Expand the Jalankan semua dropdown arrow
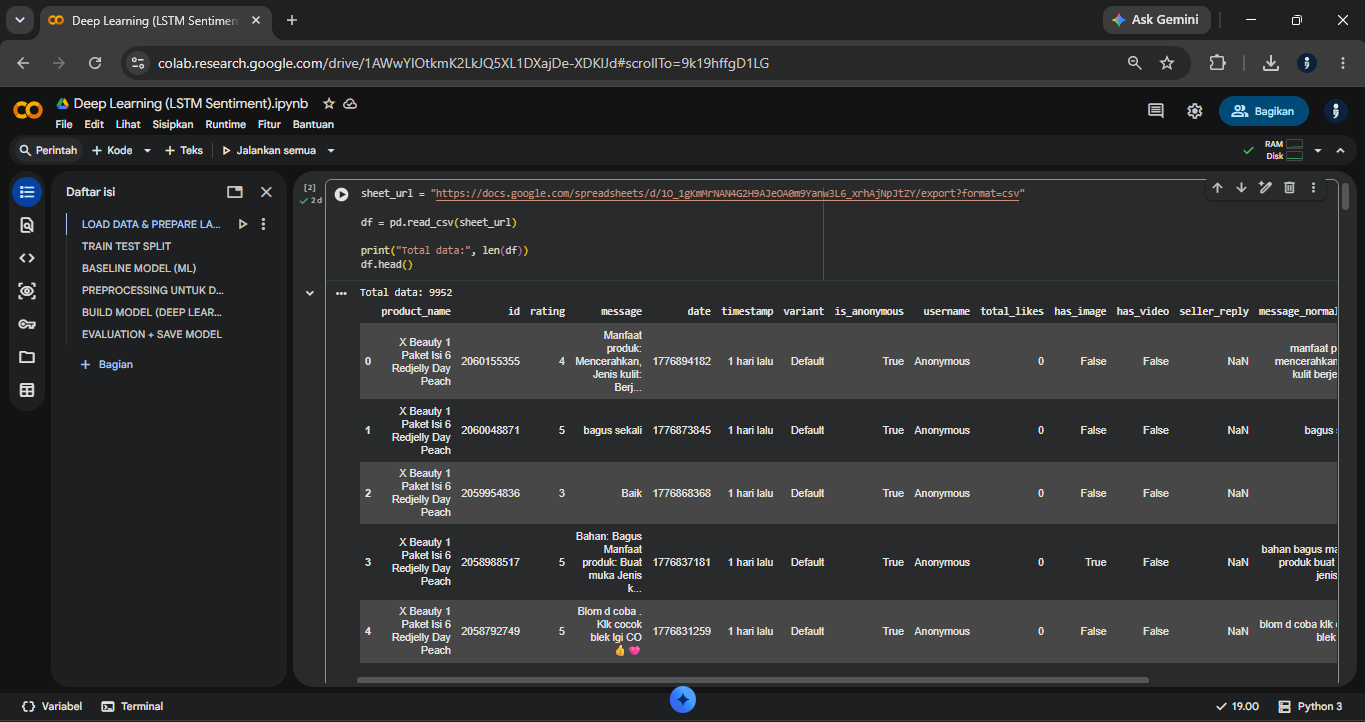 tap(331, 151)
